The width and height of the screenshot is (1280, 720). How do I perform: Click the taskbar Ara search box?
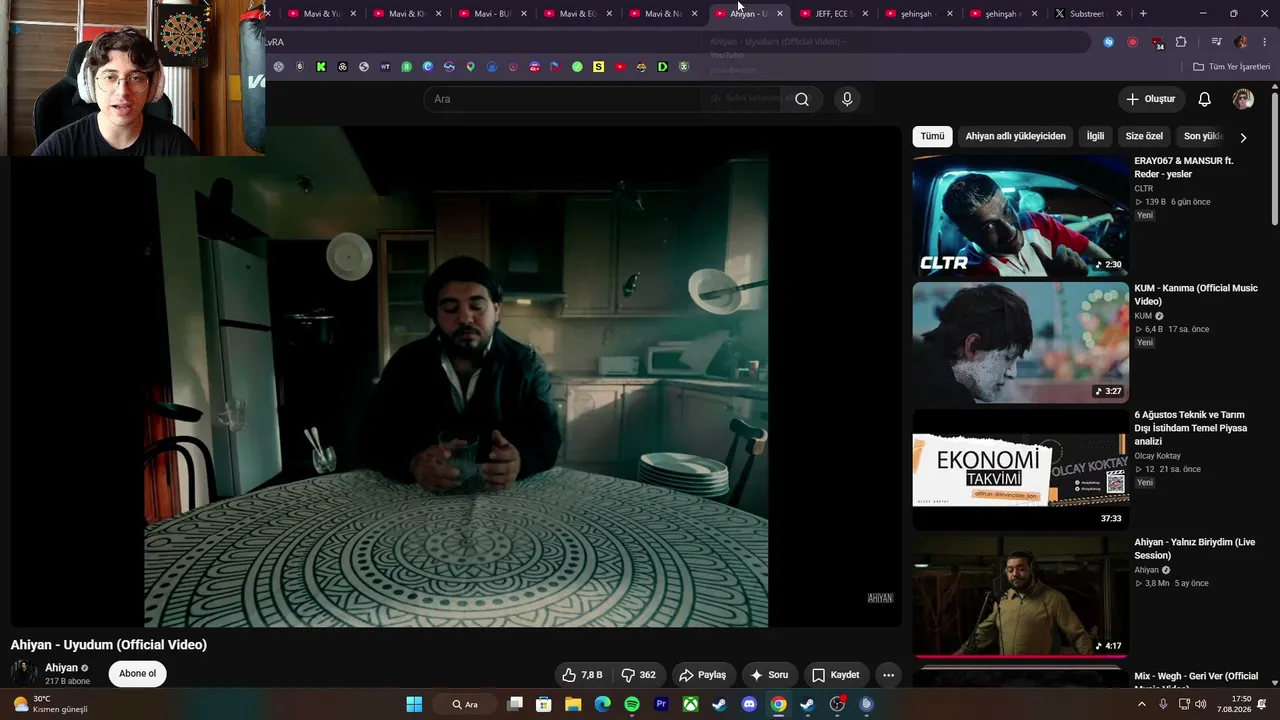click(466, 704)
